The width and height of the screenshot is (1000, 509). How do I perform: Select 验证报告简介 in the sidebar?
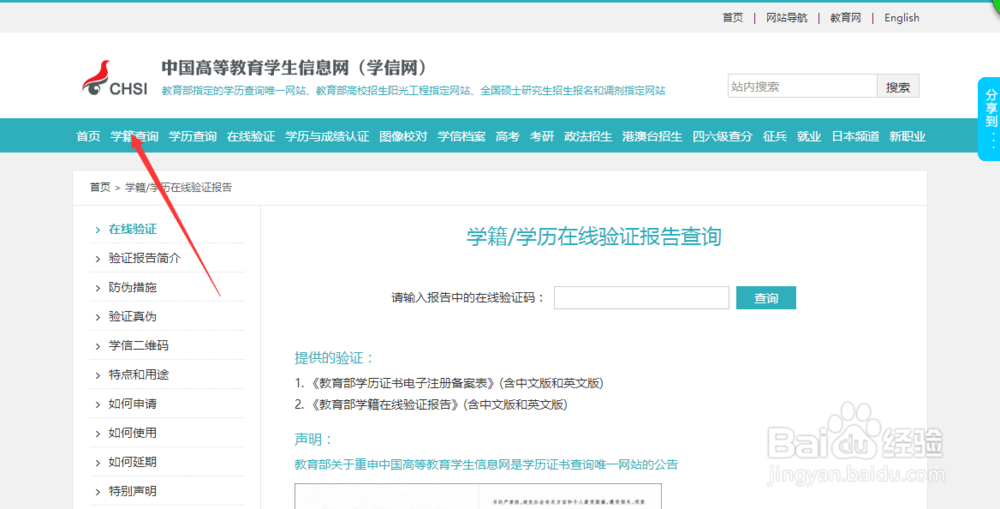[x=145, y=258]
